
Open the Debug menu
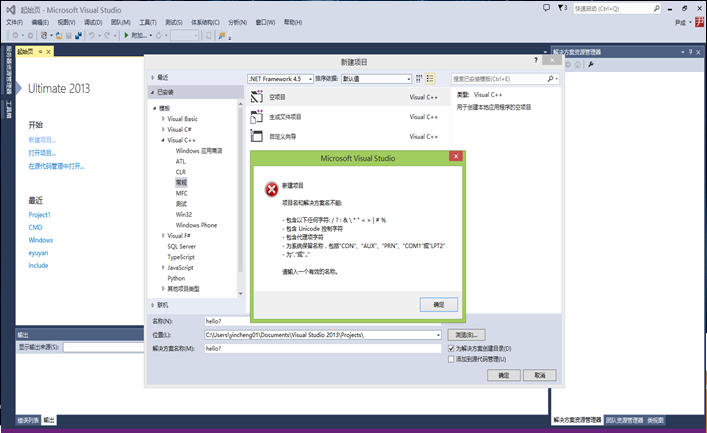(x=93, y=22)
